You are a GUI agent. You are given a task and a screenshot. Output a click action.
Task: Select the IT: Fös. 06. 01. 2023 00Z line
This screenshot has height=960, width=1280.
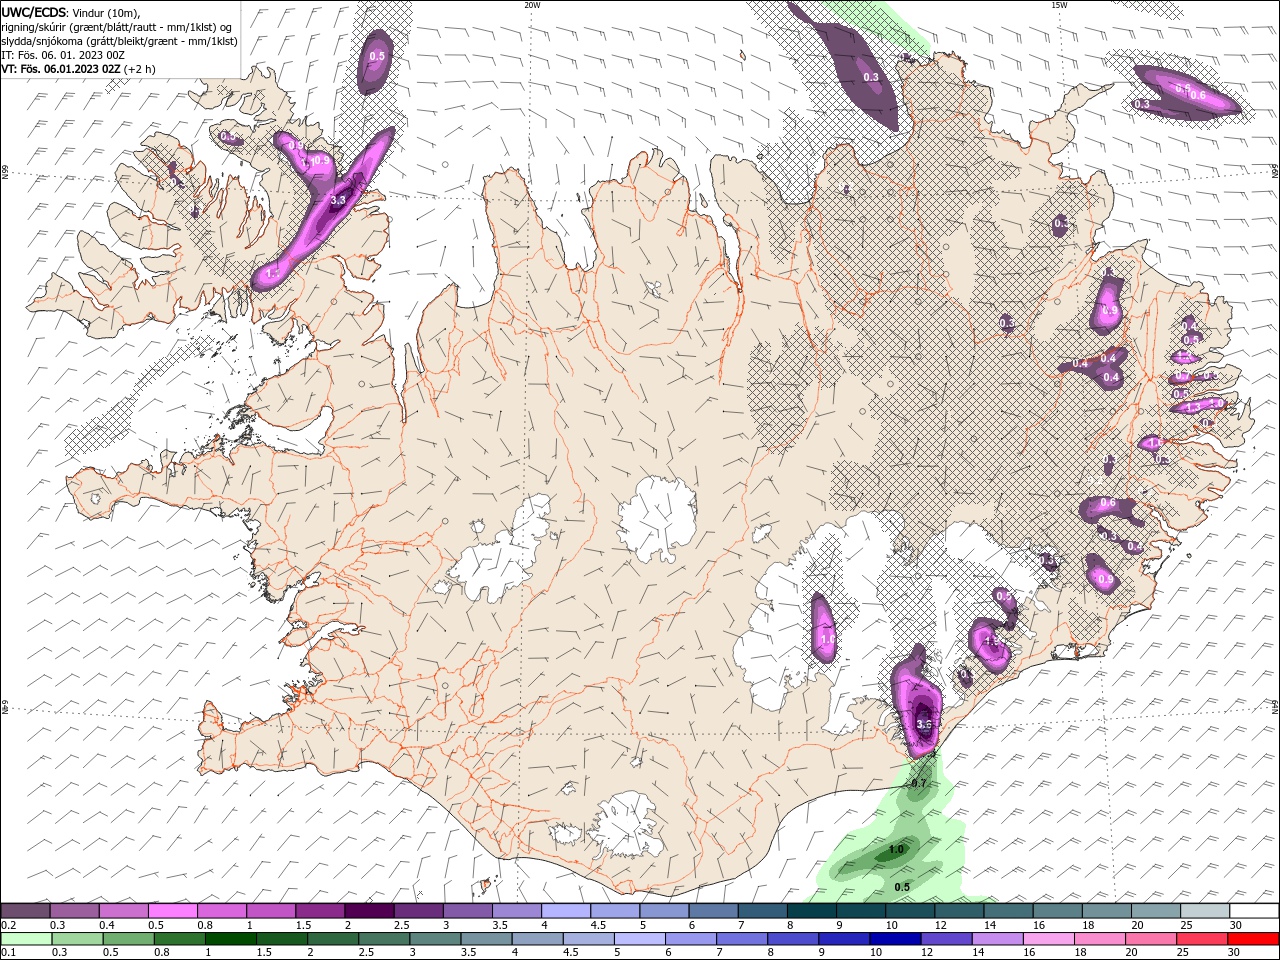point(63,55)
